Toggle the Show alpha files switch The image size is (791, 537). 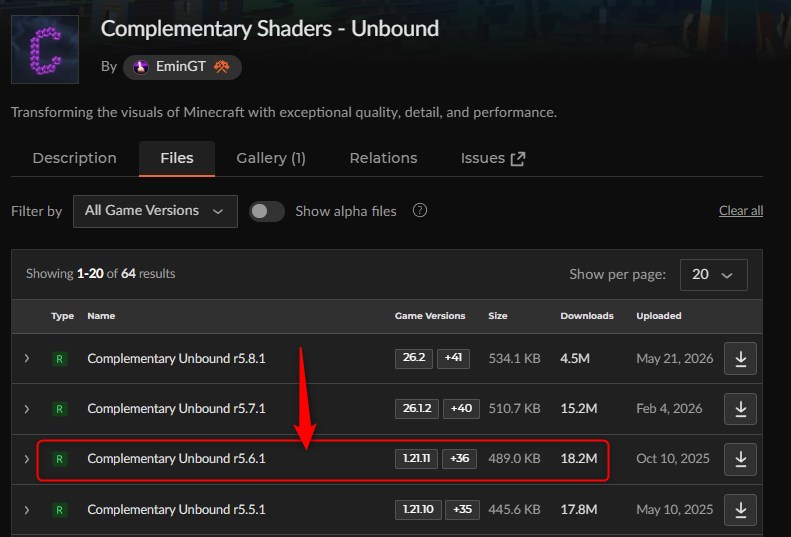click(267, 211)
